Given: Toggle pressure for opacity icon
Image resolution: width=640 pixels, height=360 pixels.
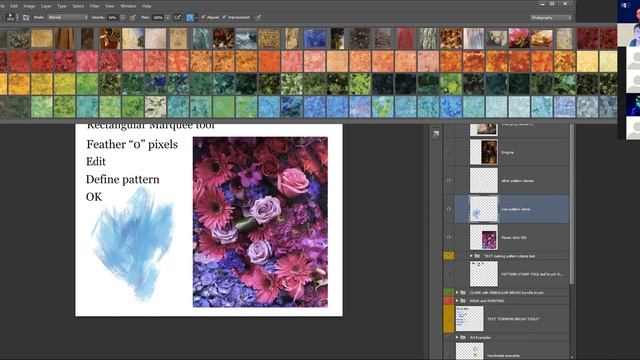Looking at the screenshot, I should 133,18.
